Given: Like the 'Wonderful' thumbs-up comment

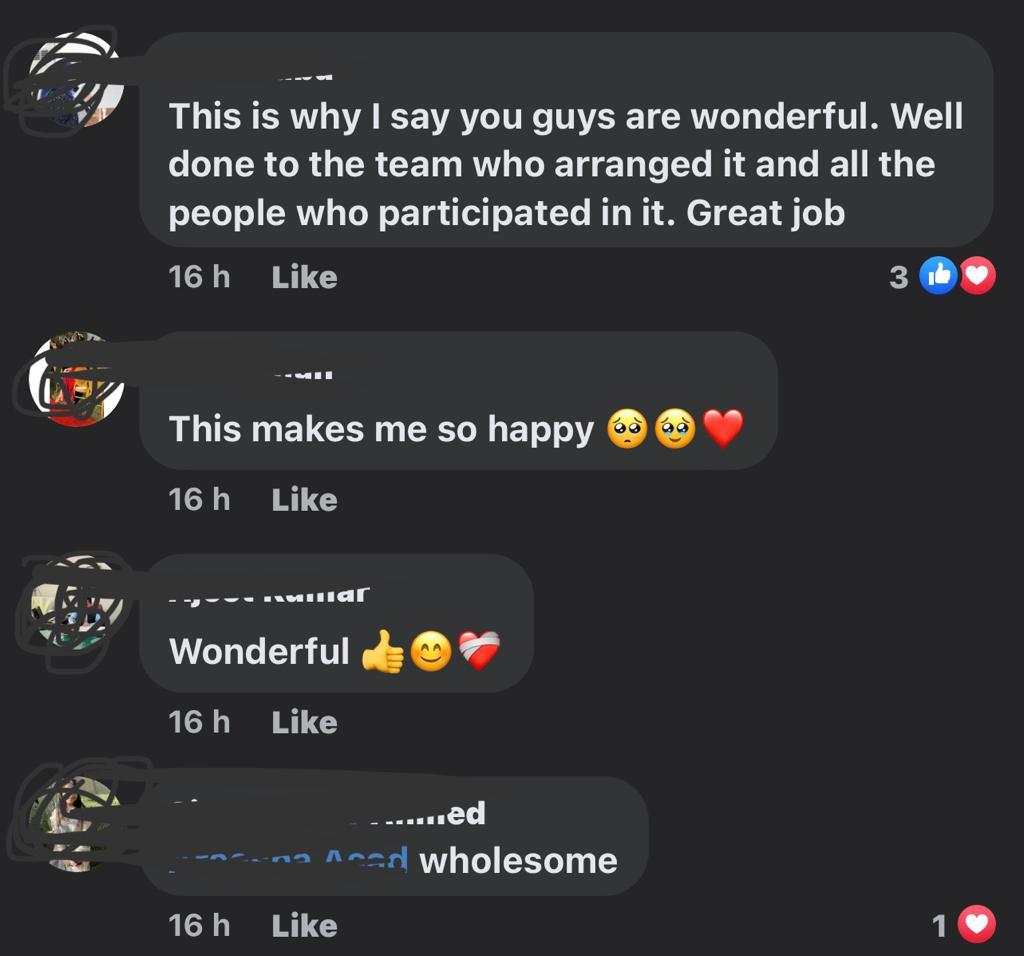Looking at the screenshot, I should tap(304, 723).
